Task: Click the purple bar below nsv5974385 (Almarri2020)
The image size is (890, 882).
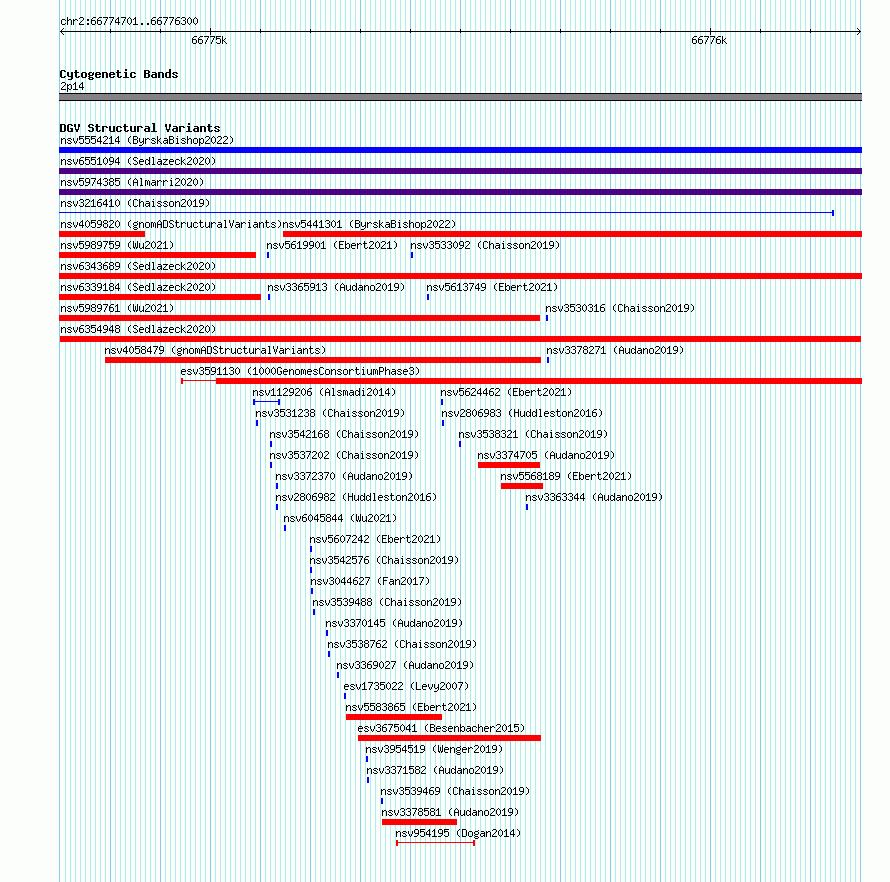Action: (460, 192)
